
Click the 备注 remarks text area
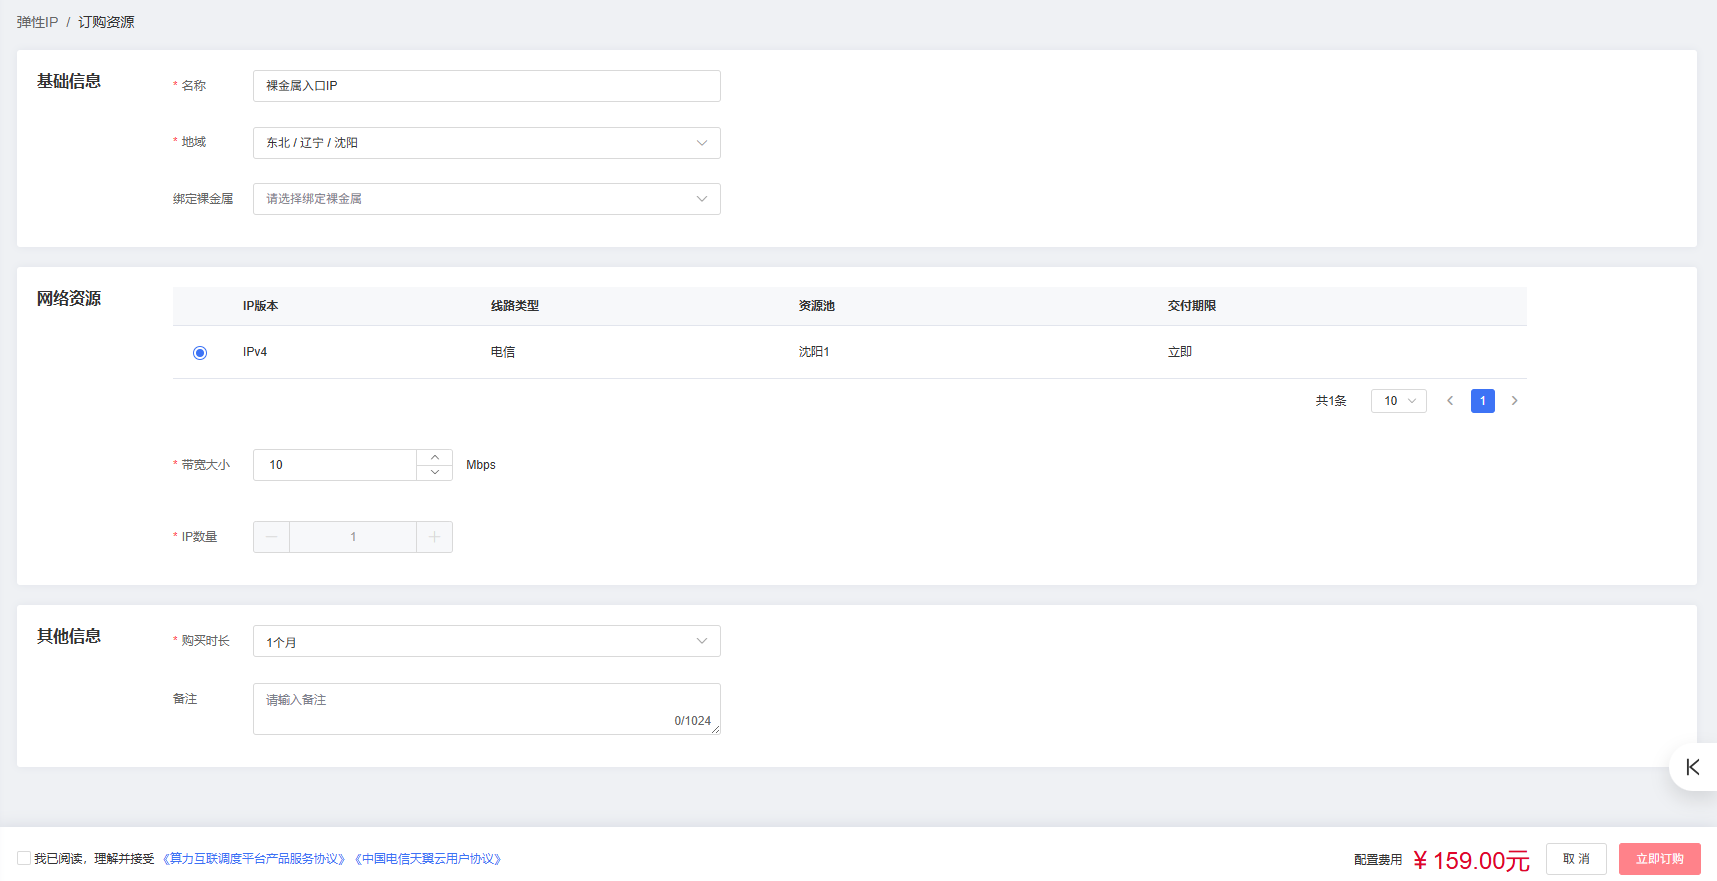point(486,708)
